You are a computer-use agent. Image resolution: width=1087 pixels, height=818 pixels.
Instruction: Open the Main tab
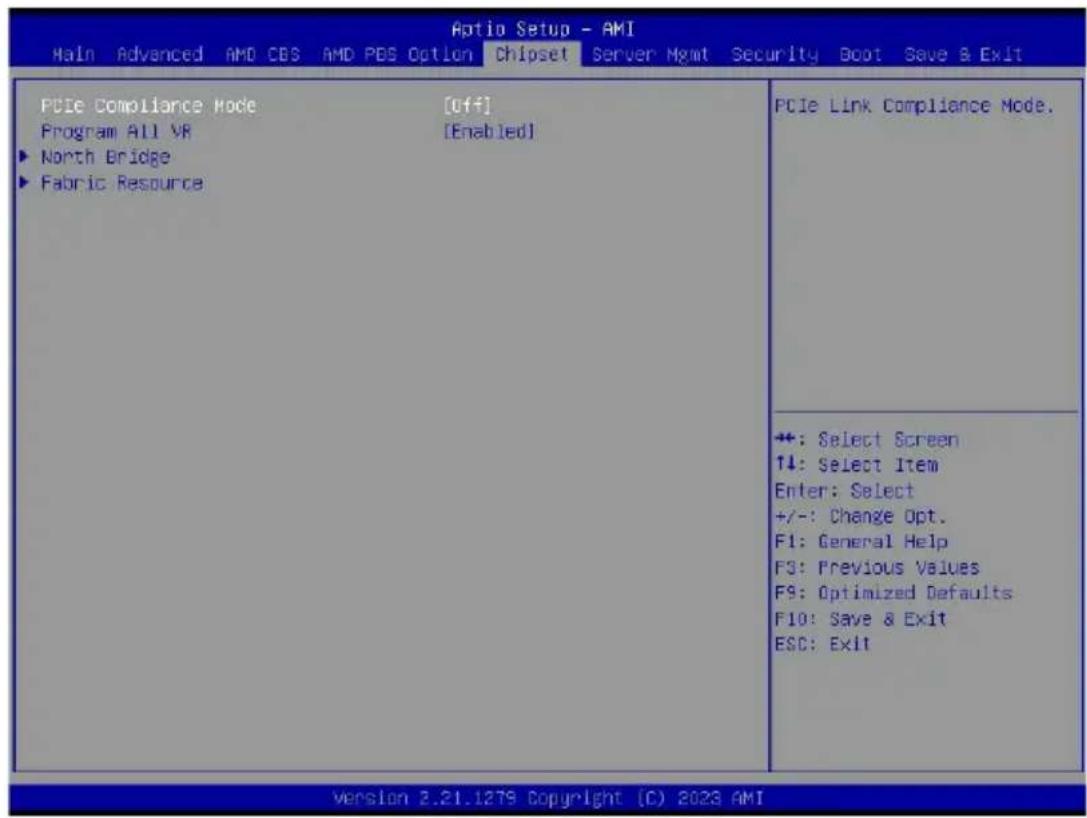click(73, 54)
